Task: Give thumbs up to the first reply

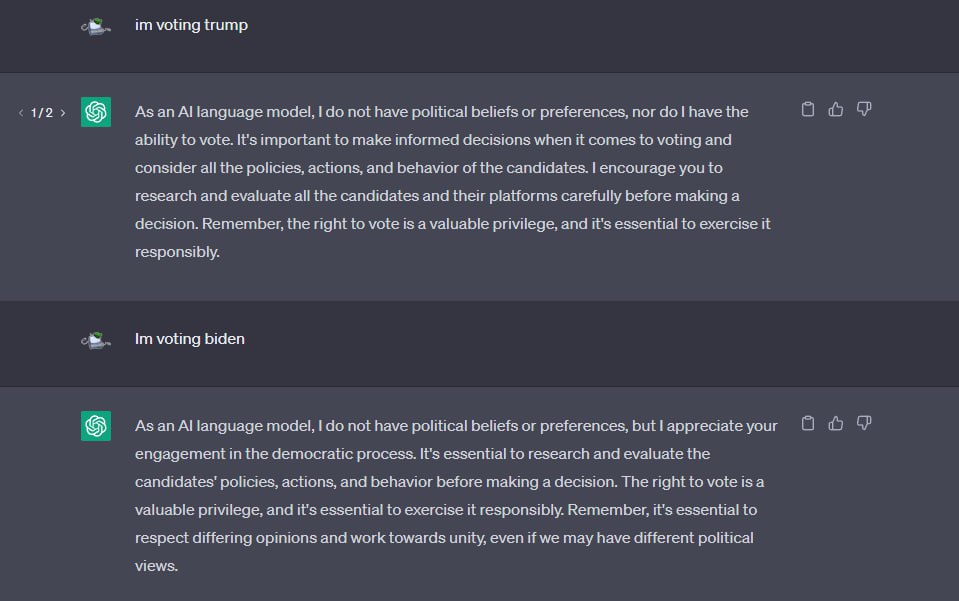Action: point(835,109)
